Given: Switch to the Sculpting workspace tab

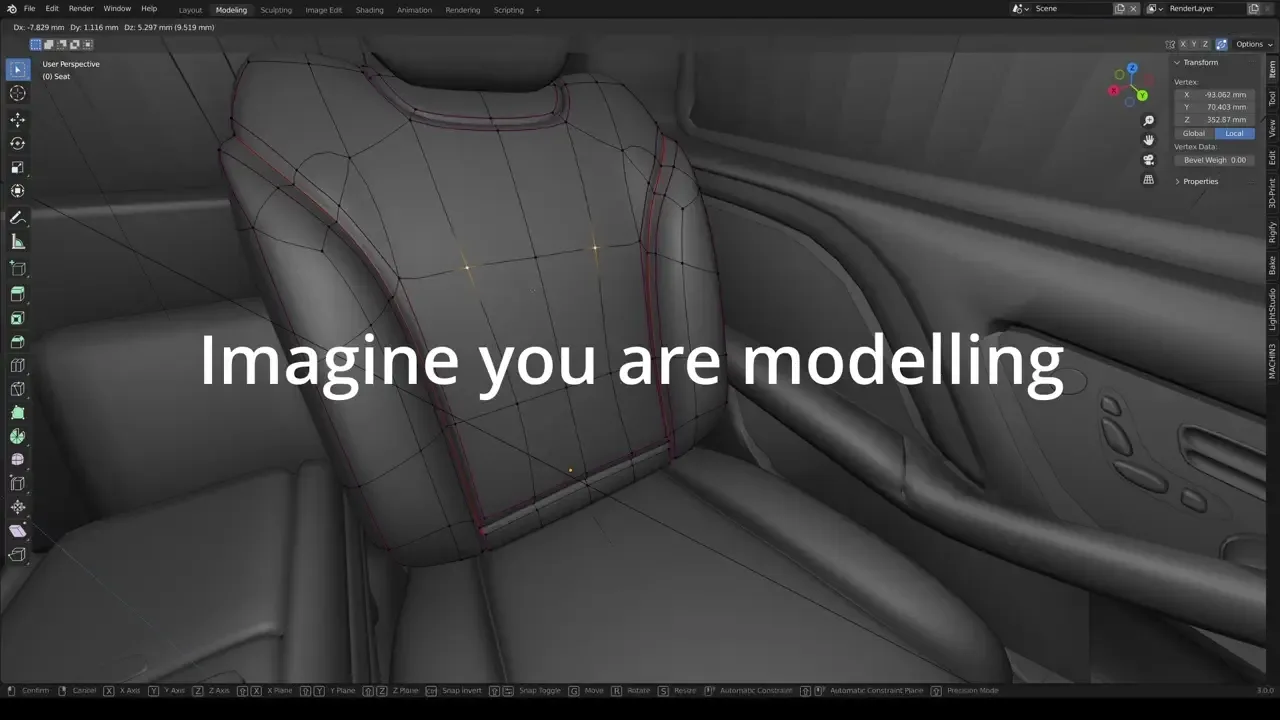Looking at the screenshot, I should coord(276,10).
